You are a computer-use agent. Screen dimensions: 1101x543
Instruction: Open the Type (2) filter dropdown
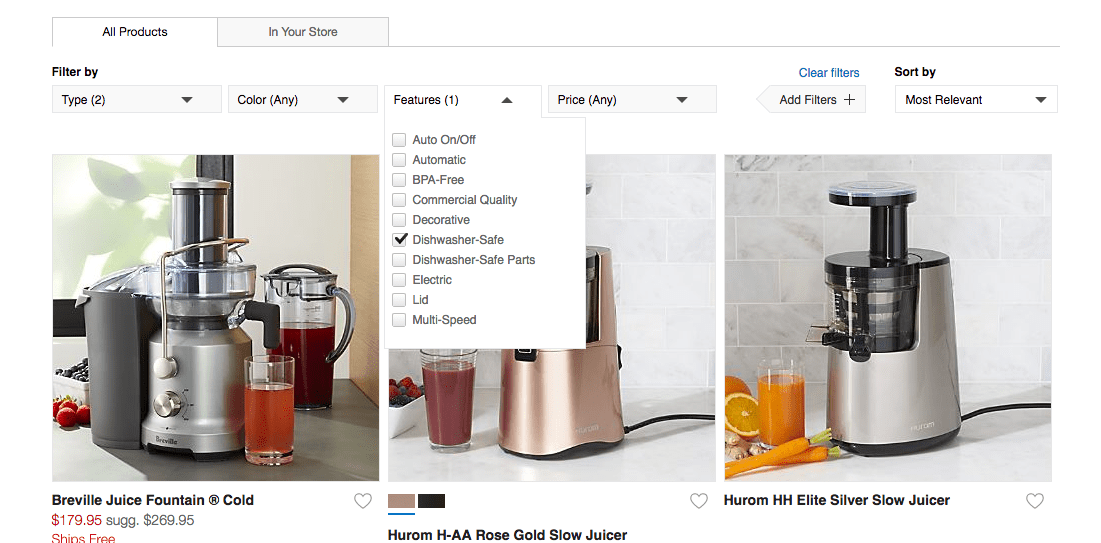coord(137,100)
